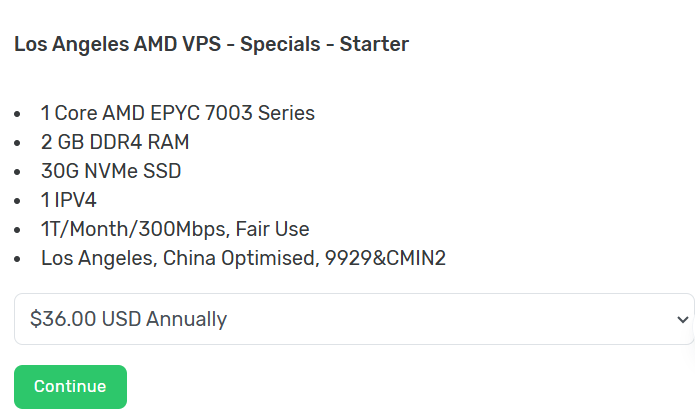Click the 30G NVMe SSD line
Viewport: 695px width, 417px height.
(111, 171)
